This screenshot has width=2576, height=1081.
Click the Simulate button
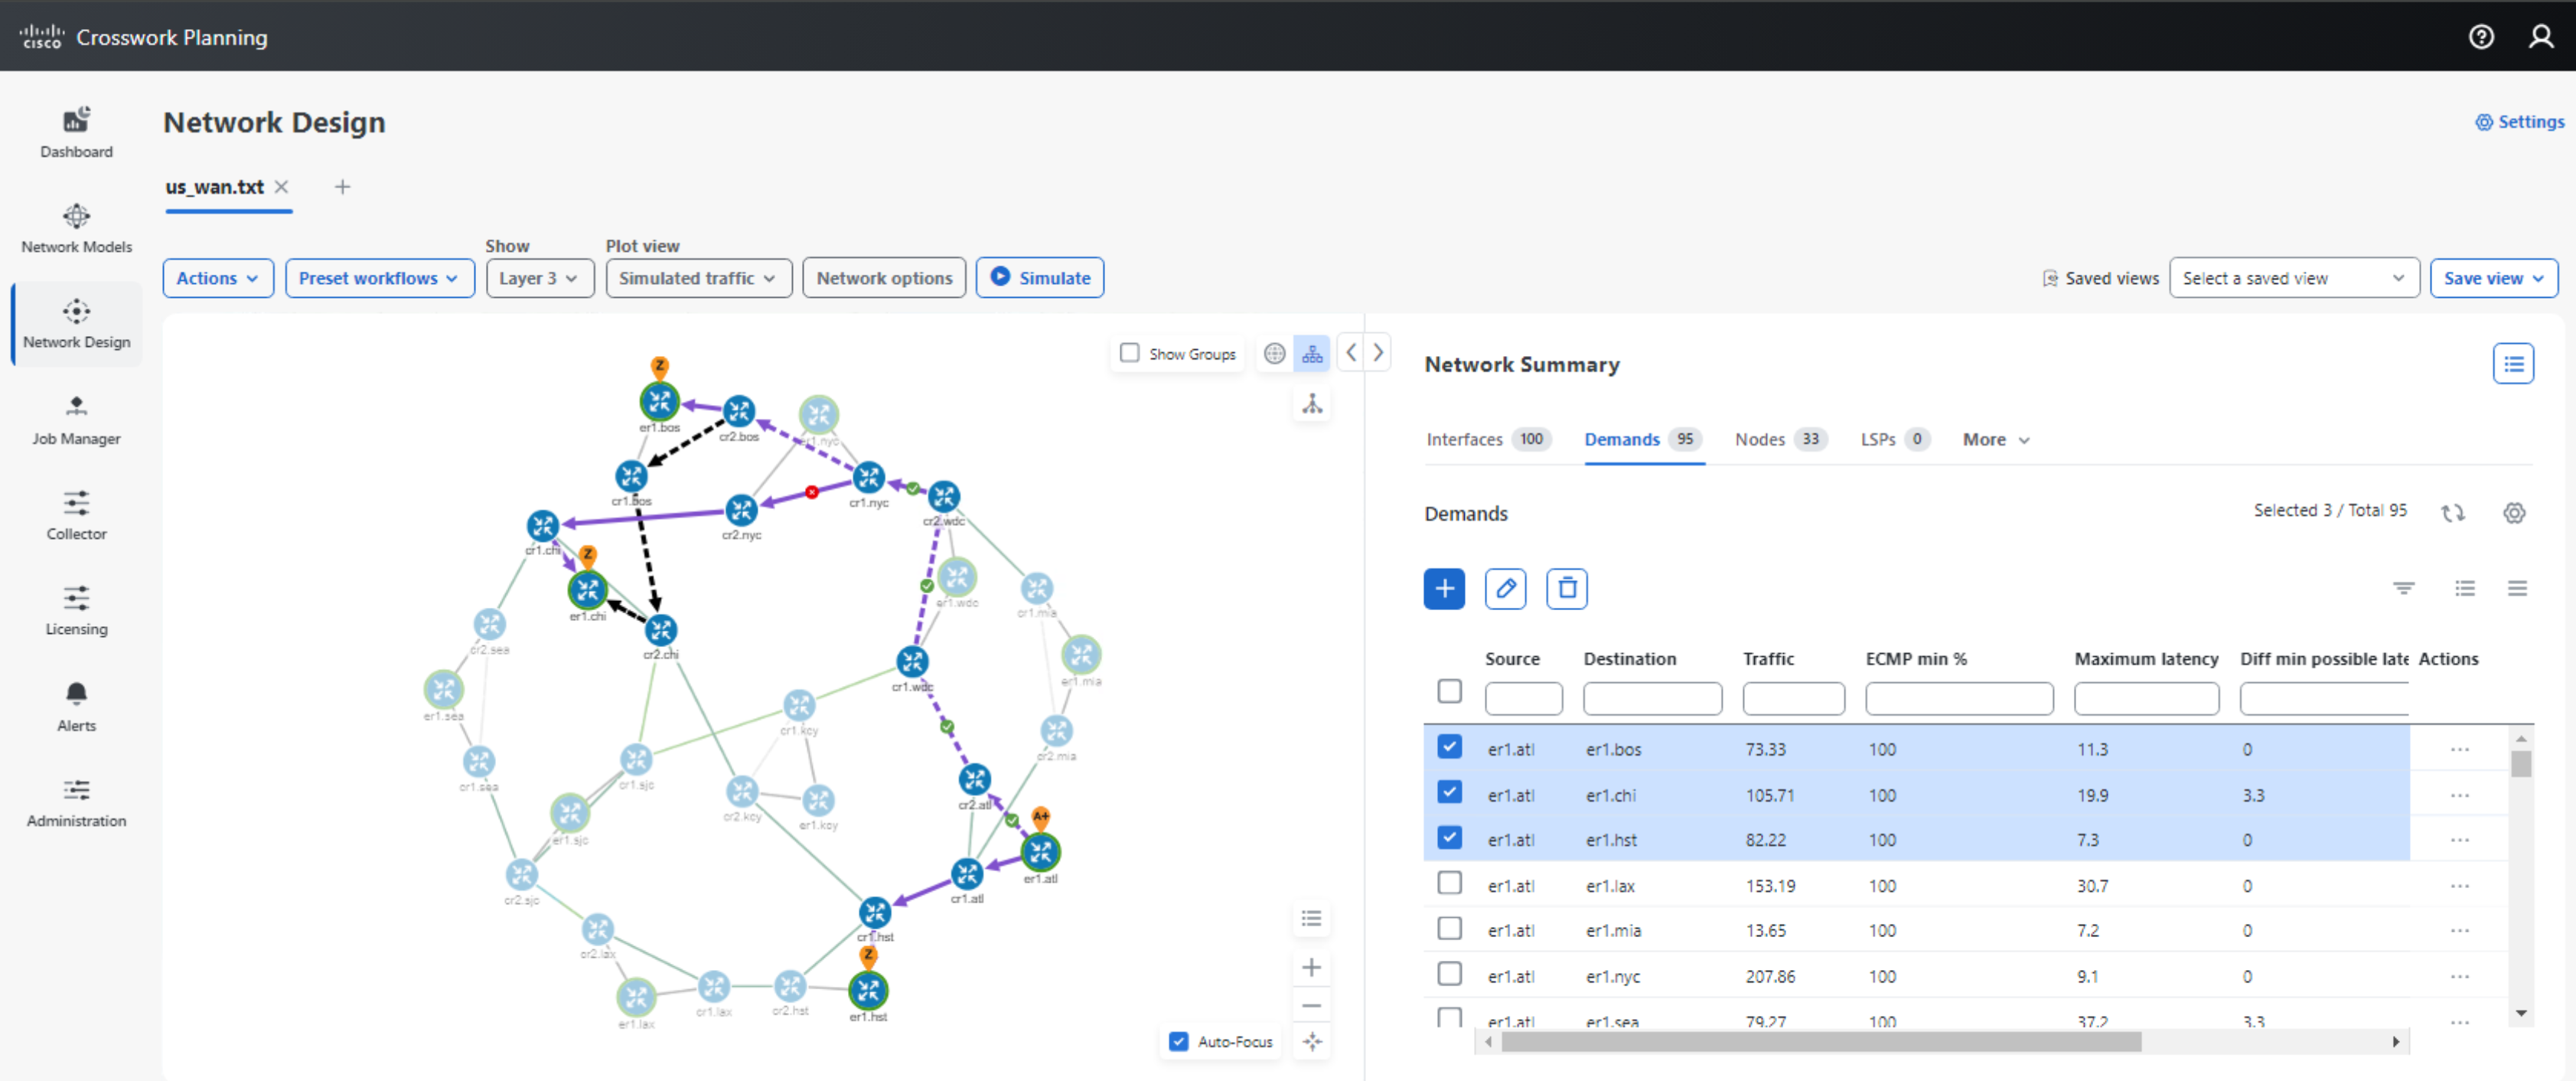(1039, 278)
